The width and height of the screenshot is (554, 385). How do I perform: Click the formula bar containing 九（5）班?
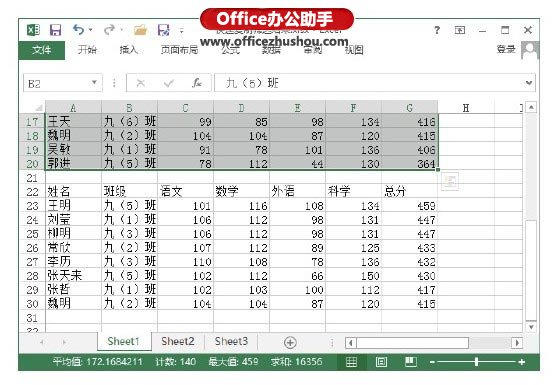click(369, 83)
